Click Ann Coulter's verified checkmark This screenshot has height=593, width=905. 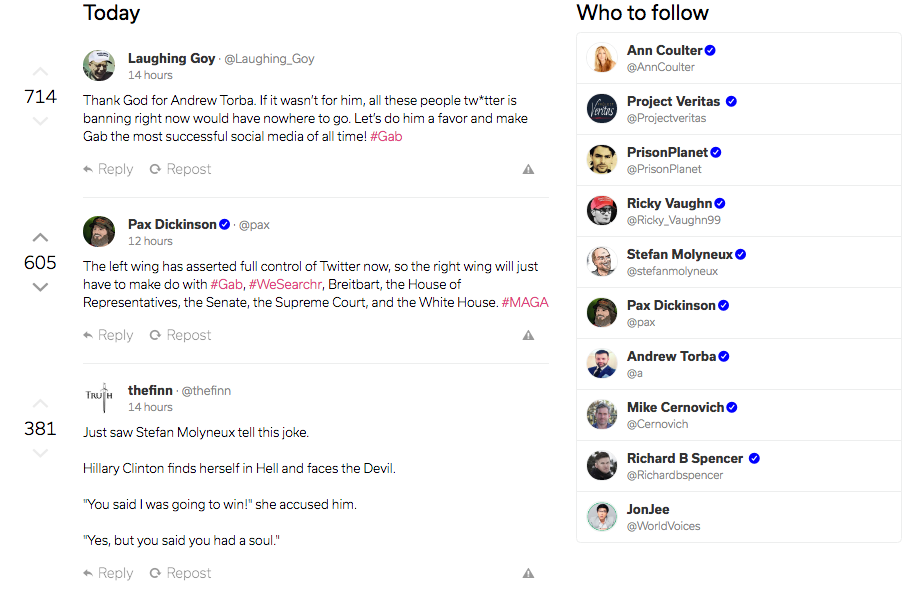click(708, 49)
